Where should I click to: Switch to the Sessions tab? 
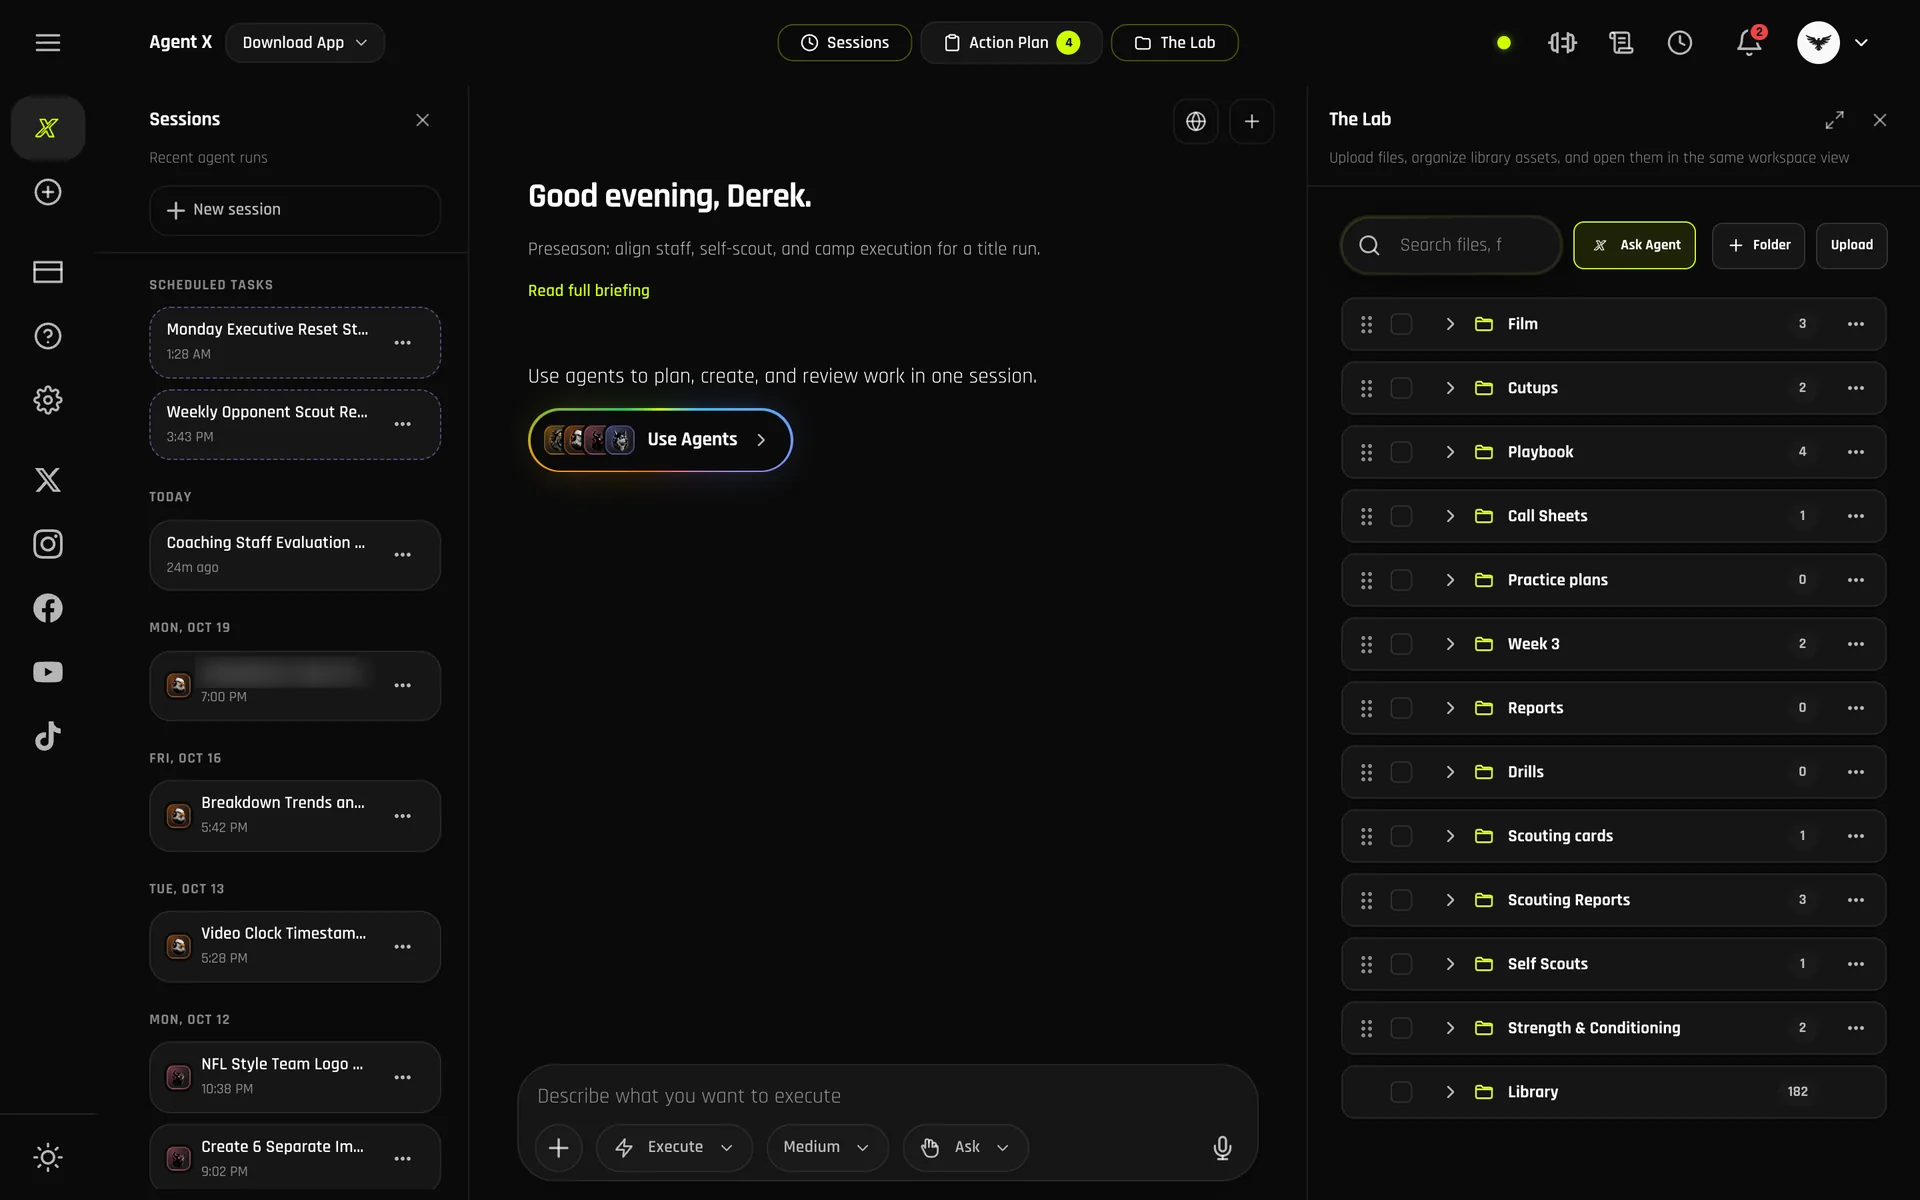pos(845,42)
